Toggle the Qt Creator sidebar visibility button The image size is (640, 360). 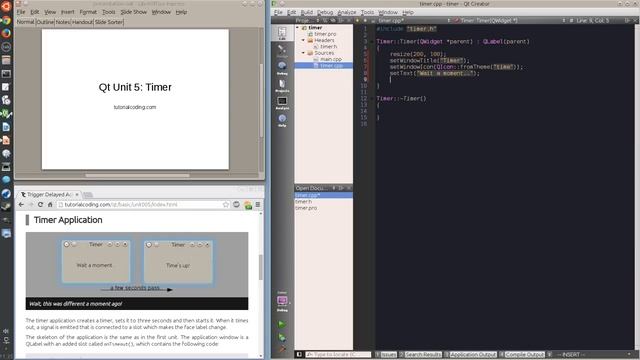pos(299,355)
